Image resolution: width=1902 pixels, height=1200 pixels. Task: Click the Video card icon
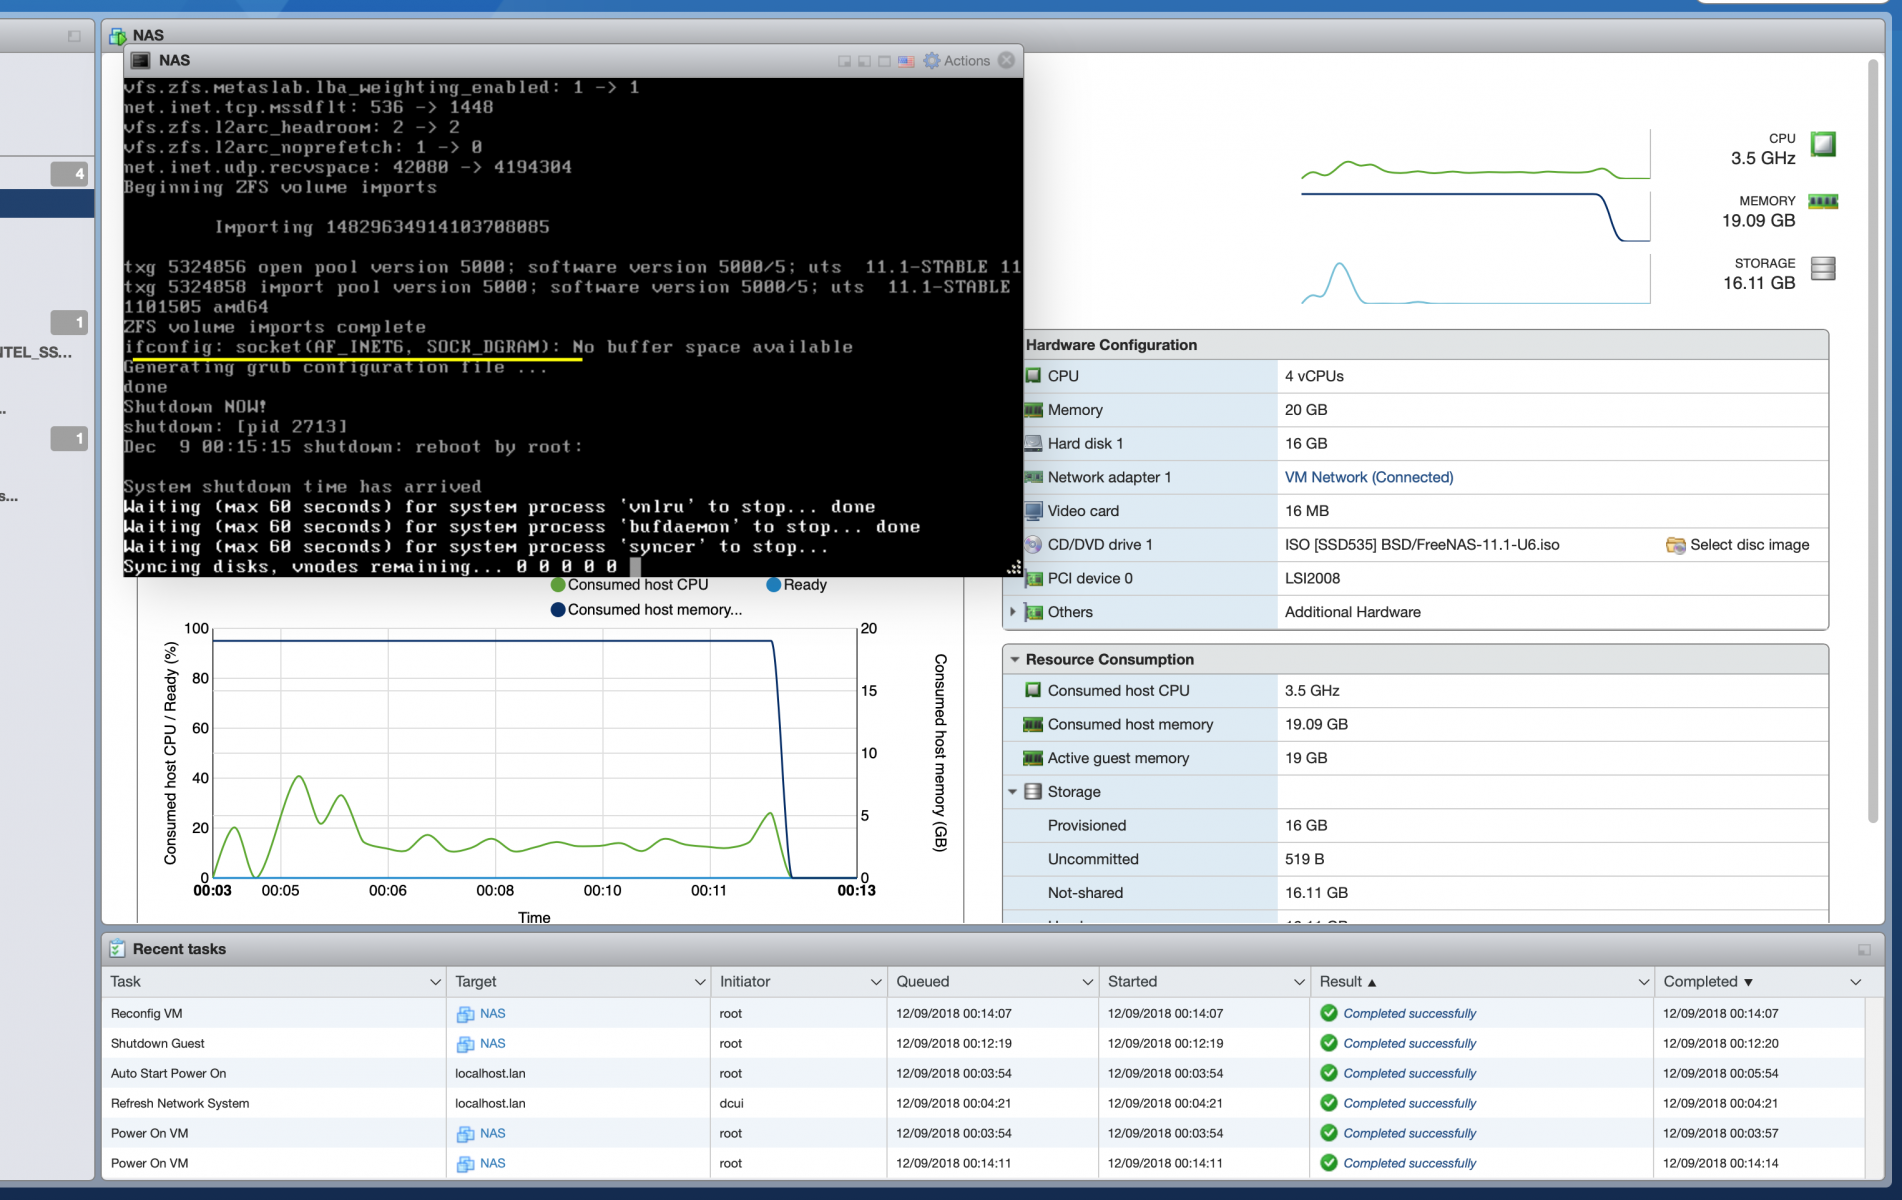coord(1033,511)
